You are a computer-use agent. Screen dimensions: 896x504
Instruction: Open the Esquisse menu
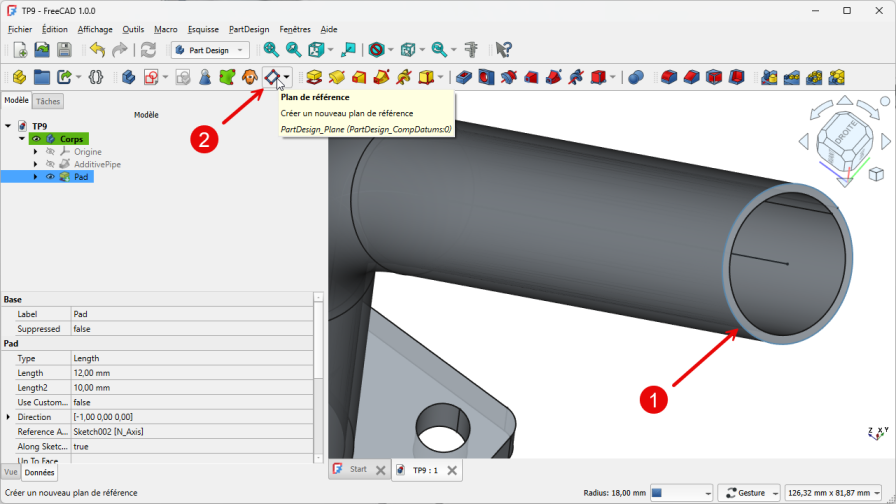(x=203, y=30)
